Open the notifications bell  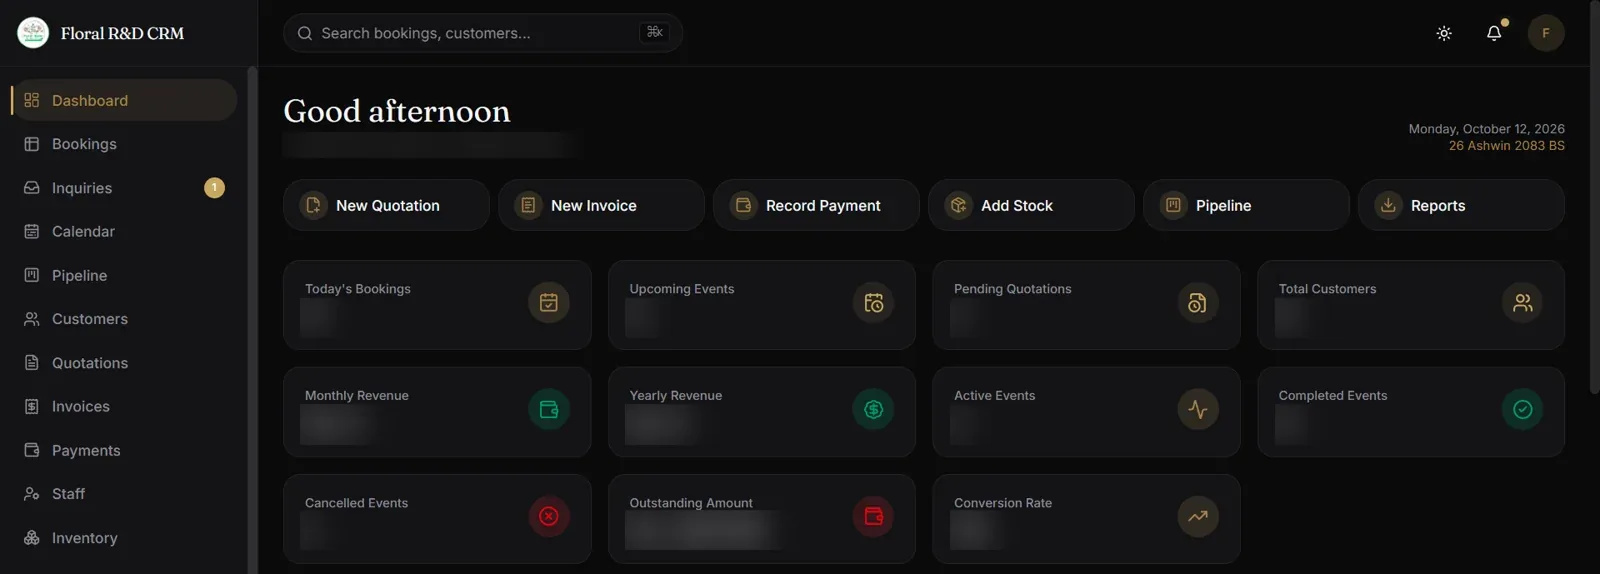point(1494,33)
